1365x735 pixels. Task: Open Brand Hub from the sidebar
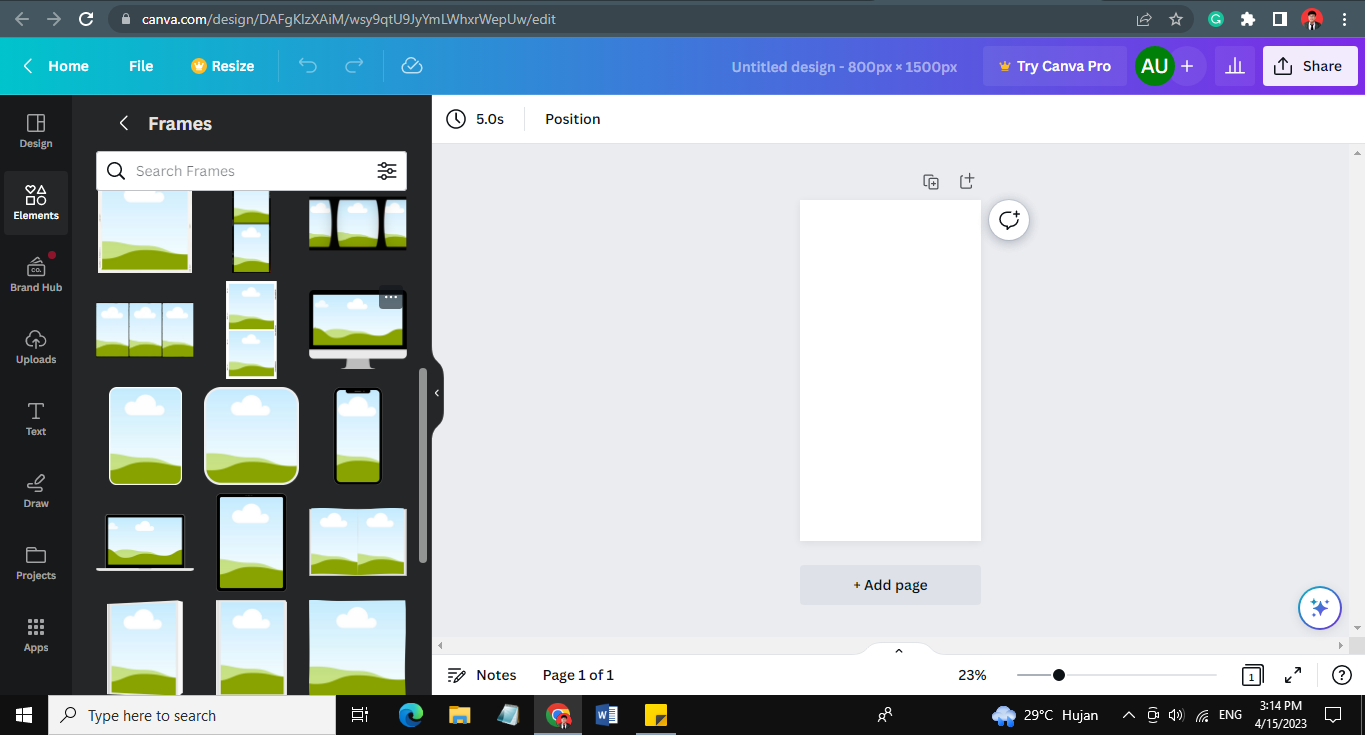click(x=35, y=272)
